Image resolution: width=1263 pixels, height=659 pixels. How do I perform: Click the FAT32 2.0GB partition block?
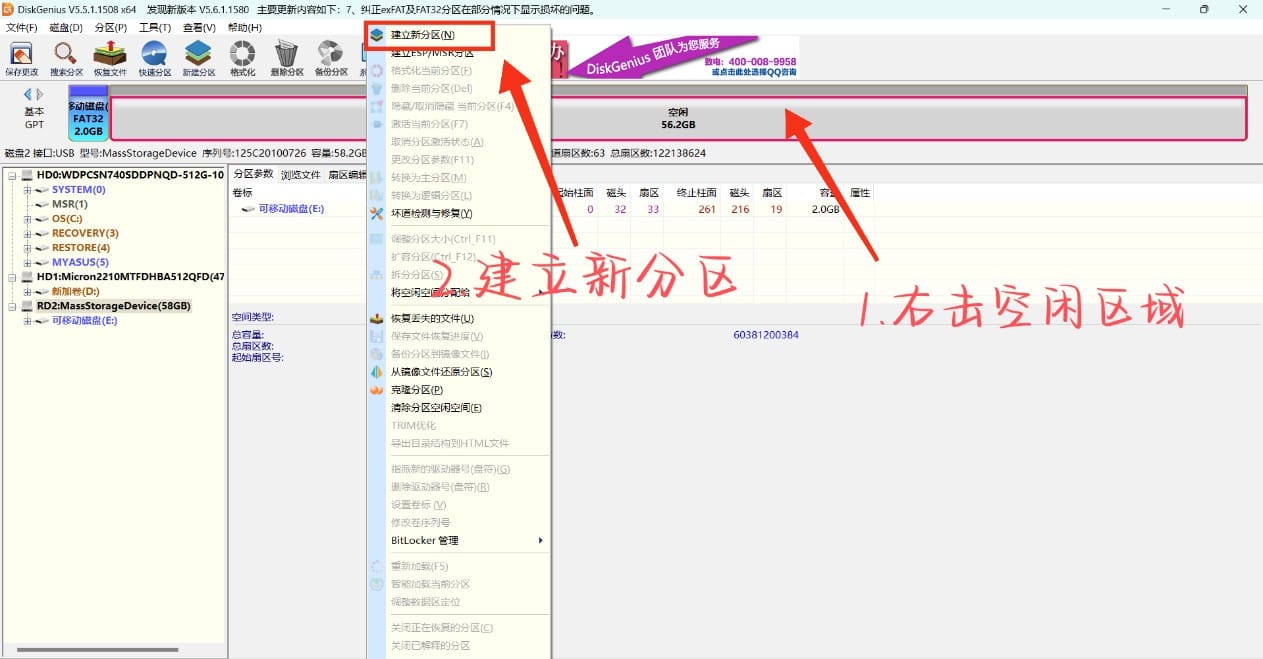pyautogui.click(x=88, y=120)
